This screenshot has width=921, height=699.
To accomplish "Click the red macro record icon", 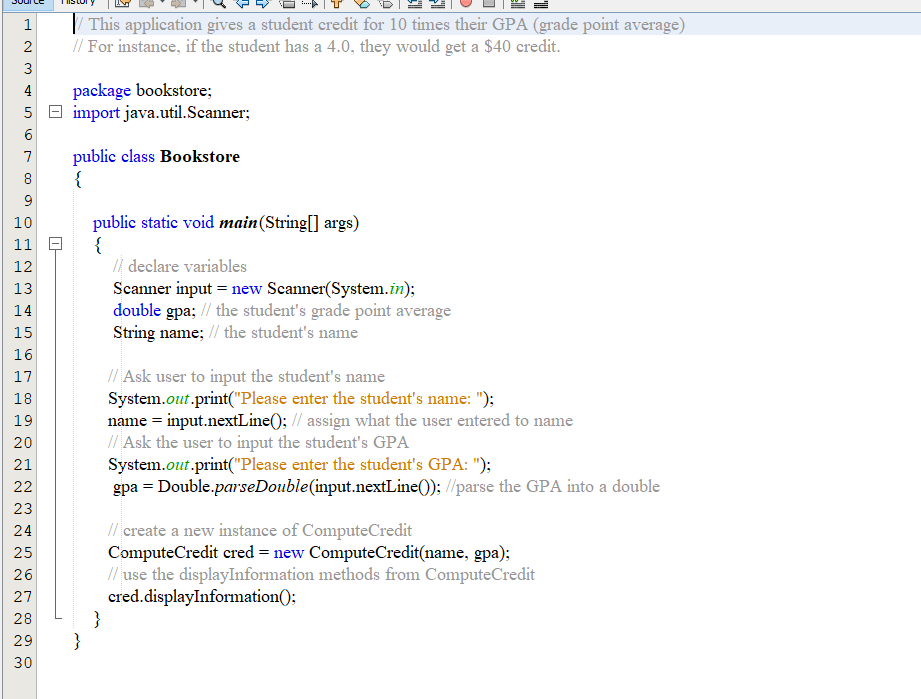I will click(466, 3).
